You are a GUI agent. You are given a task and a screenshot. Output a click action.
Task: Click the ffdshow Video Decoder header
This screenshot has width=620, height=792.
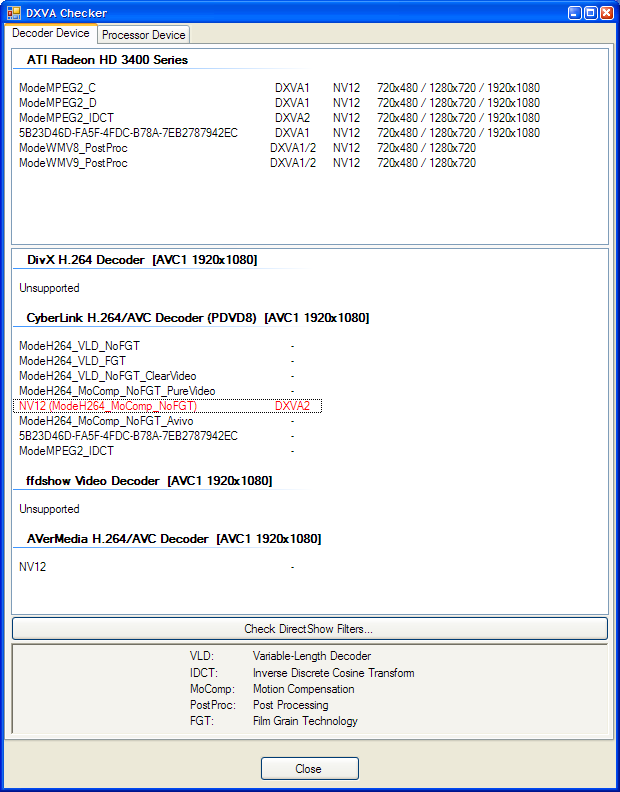point(149,481)
